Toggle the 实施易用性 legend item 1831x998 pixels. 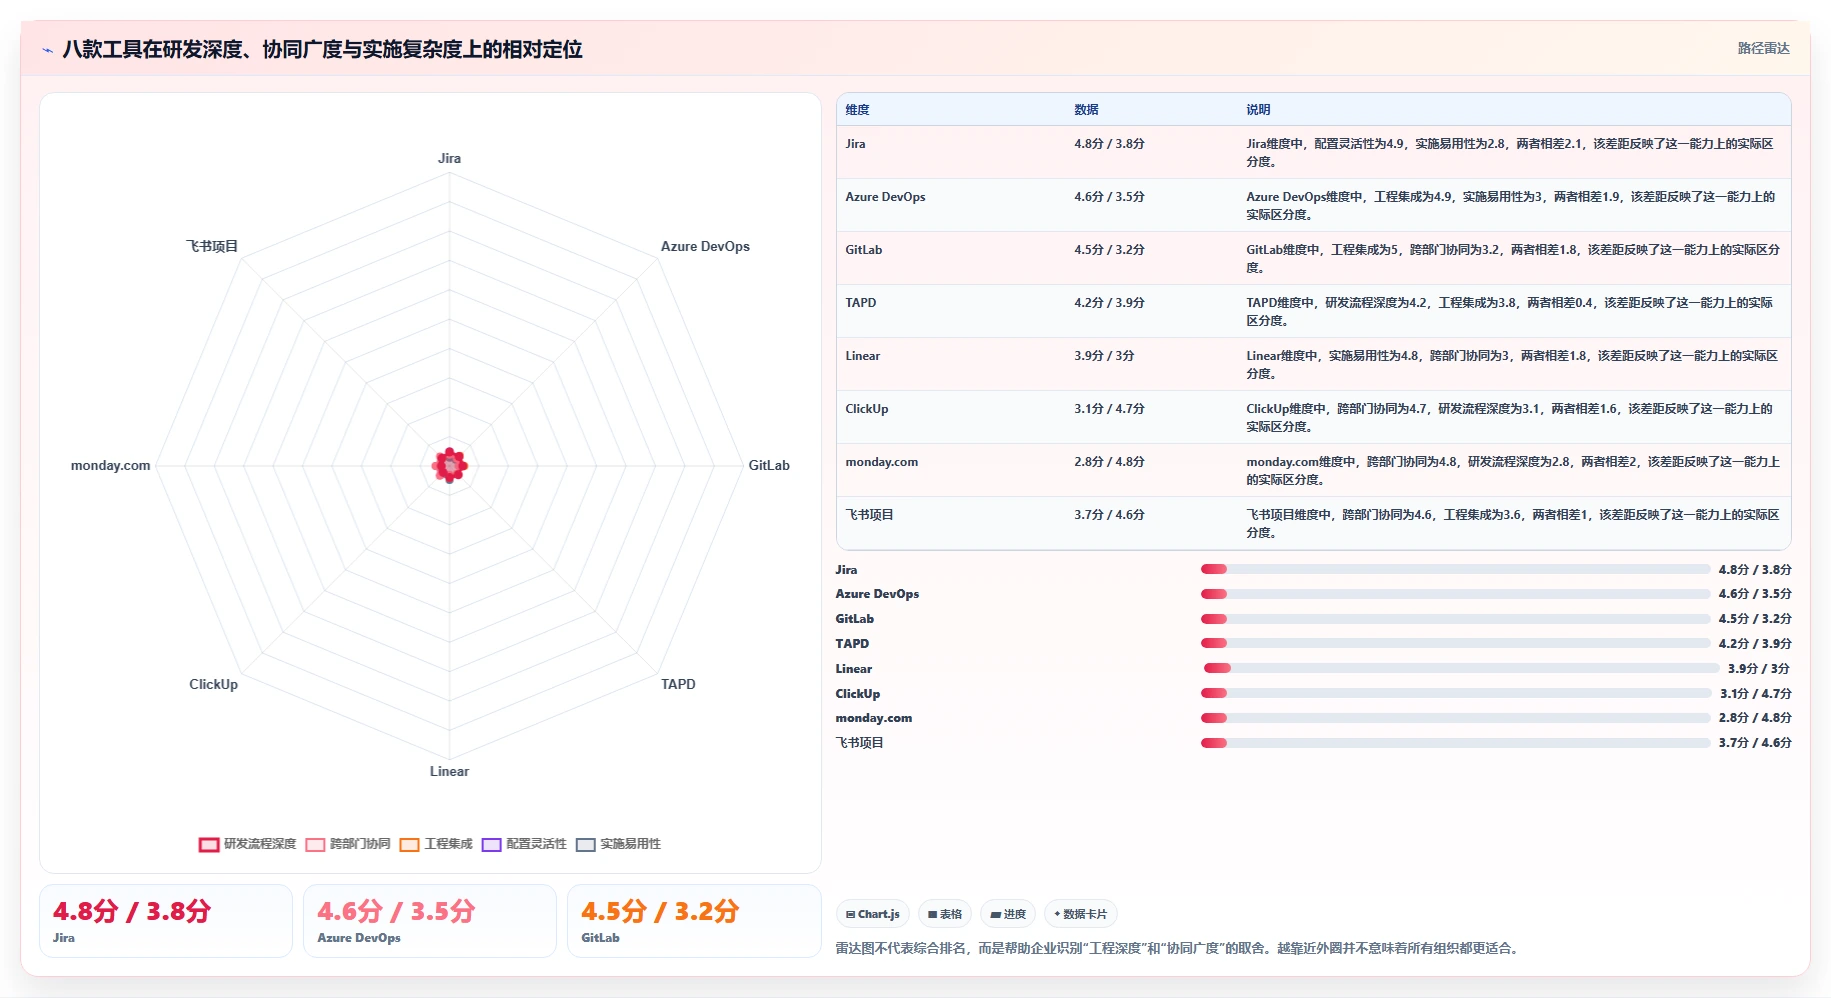point(618,844)
